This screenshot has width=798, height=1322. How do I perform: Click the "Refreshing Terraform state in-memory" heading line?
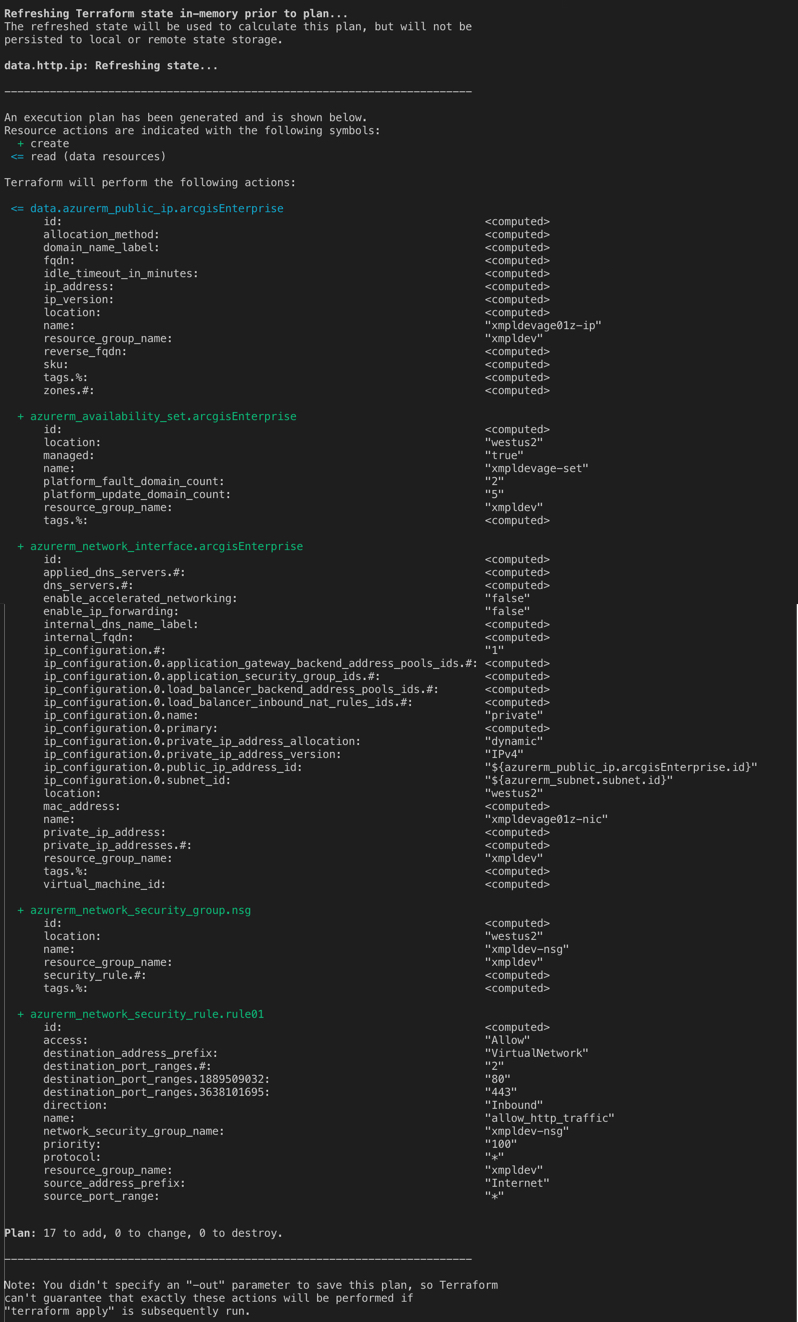click(176, 13)
